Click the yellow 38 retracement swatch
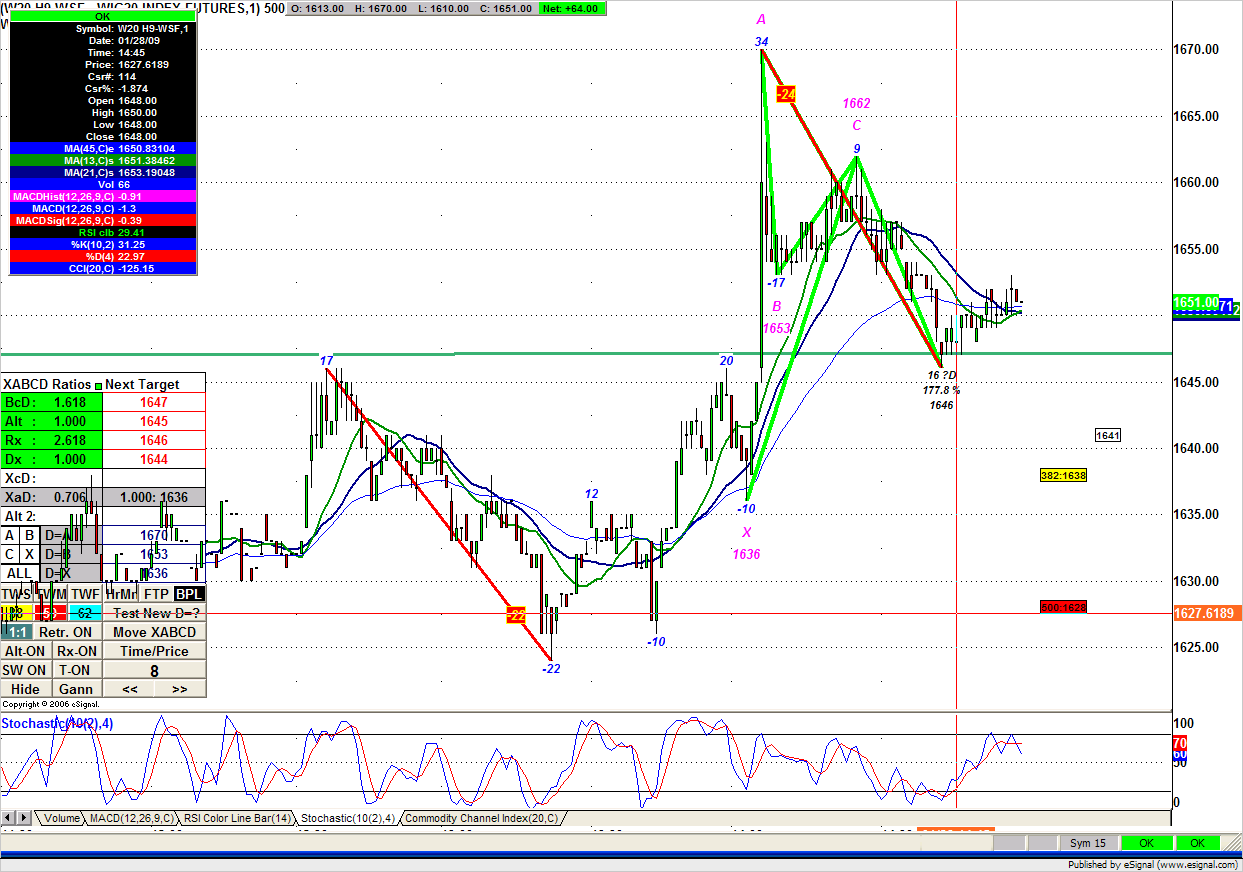This screenshot has width=1243, height=872. click(x=16, y=613)
